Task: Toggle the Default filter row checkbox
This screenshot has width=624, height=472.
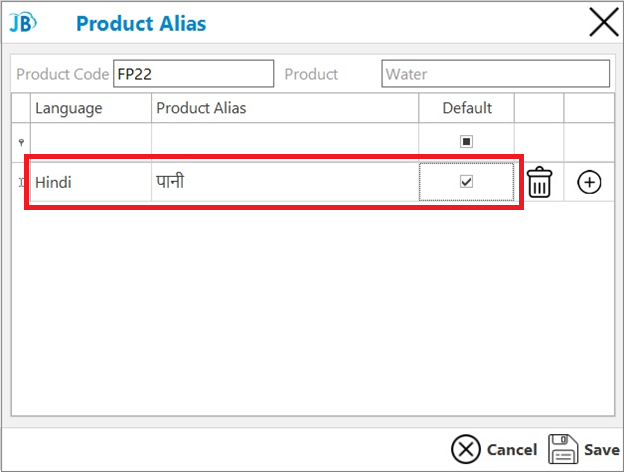Action: pyautogui.click(x=466, y=141)
